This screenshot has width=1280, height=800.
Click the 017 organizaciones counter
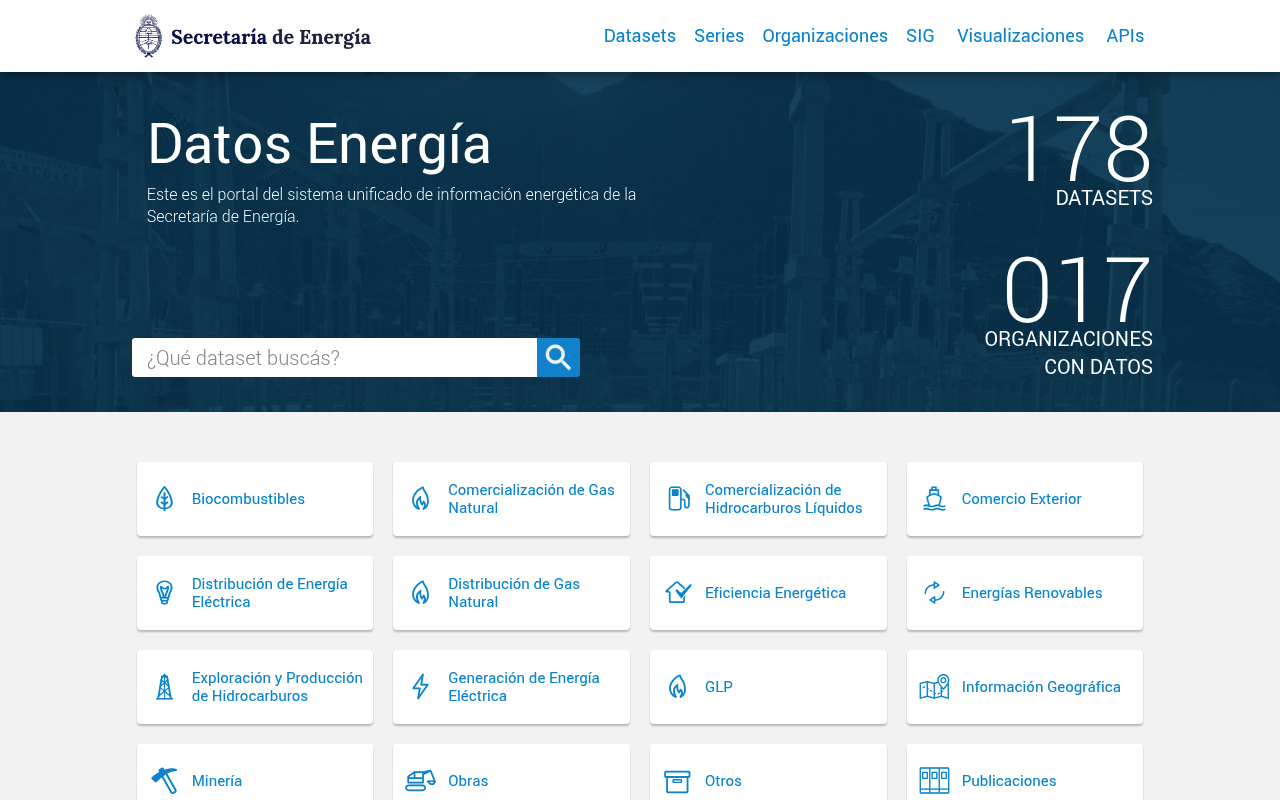pos(1078,290)
